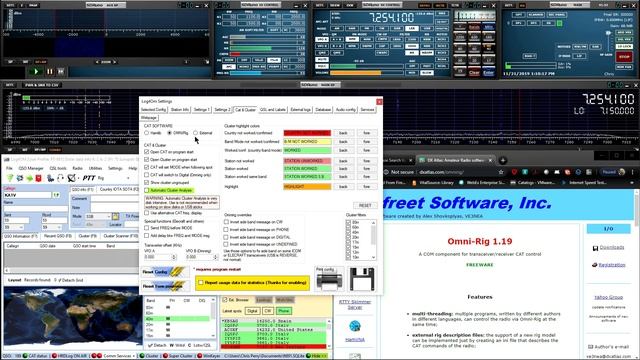
Task: Open the Utilities menu in Log4OM
Action: [95, 168]
